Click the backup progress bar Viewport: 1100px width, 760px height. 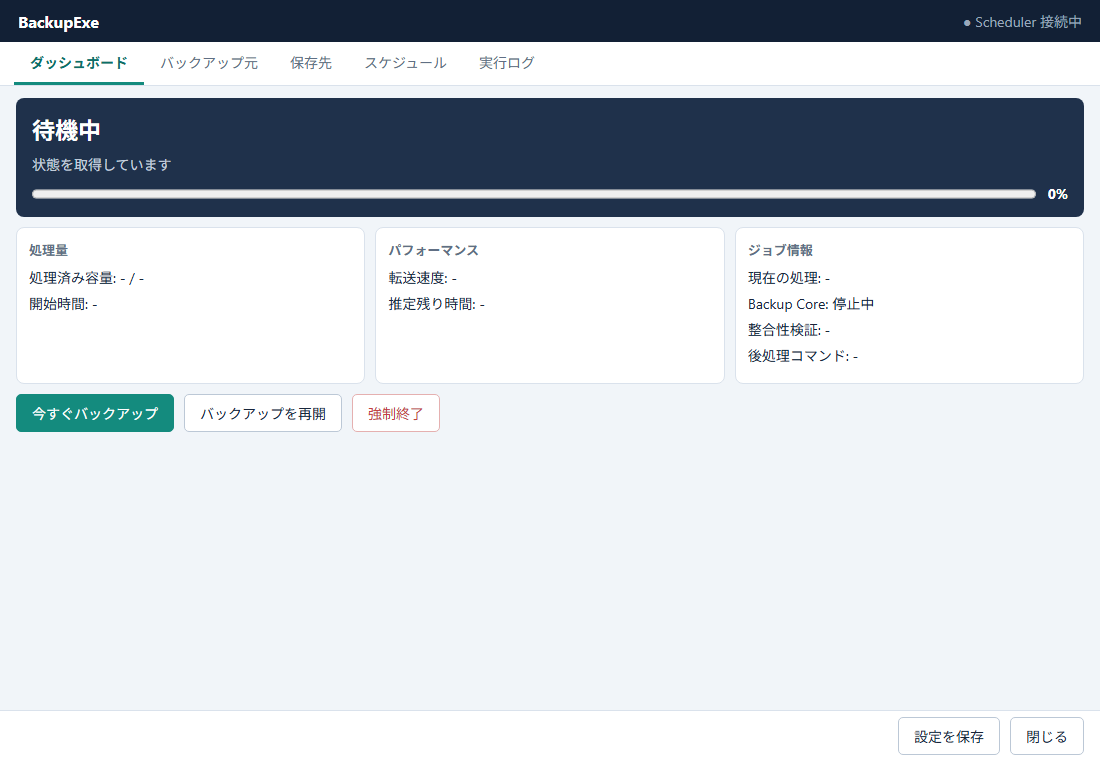point(534,194)
